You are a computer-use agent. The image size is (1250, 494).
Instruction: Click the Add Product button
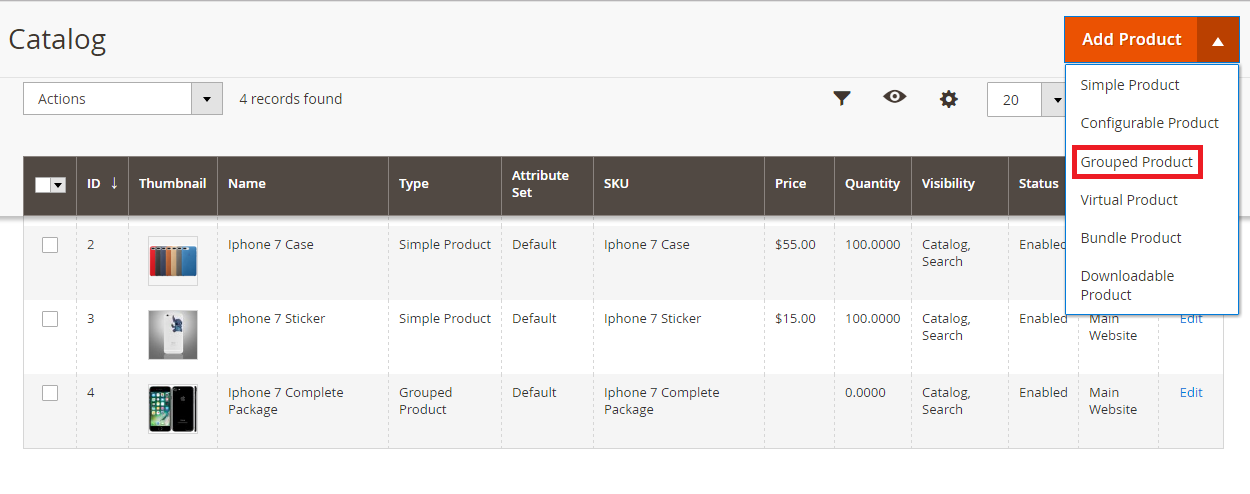pos(1131,41)
